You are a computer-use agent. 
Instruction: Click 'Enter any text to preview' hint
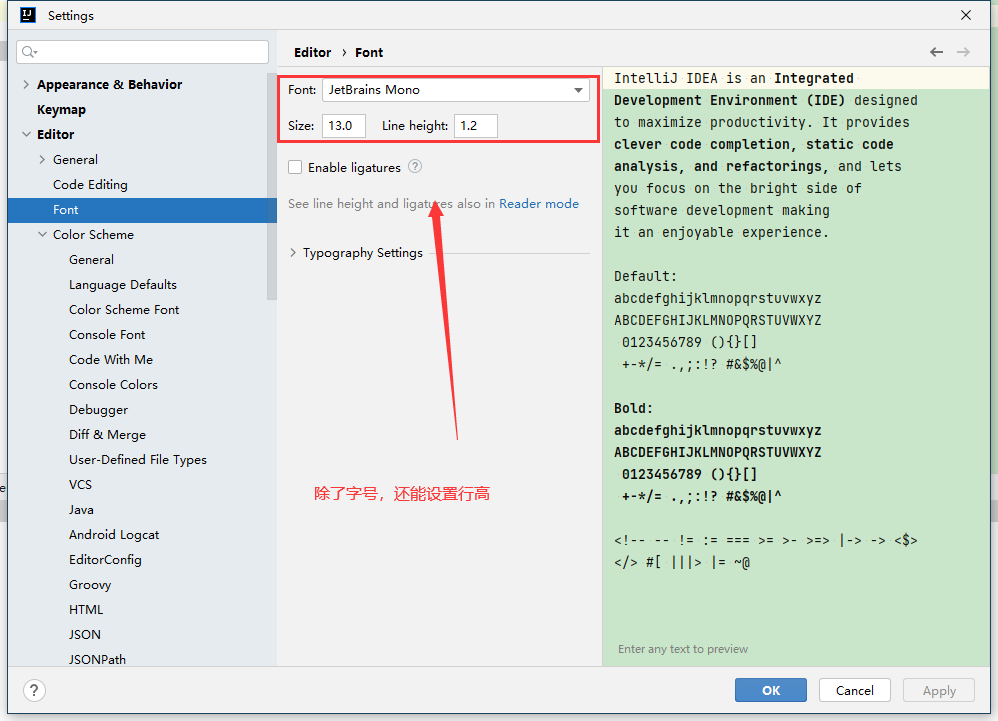[683, 649]
